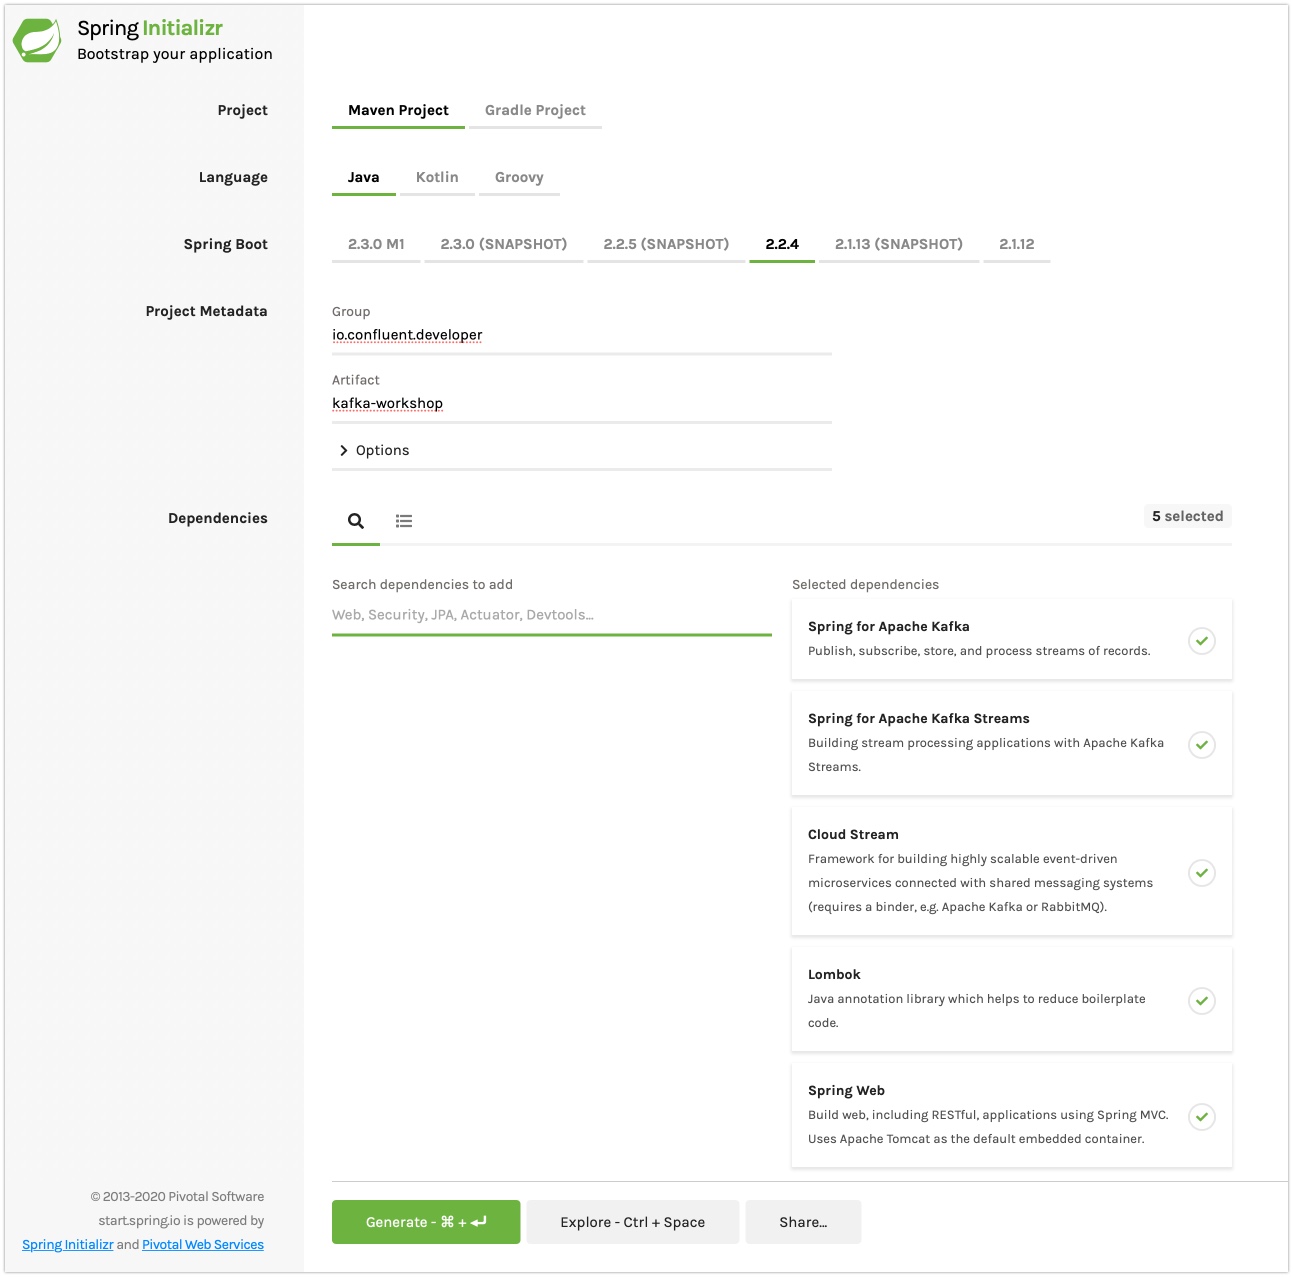The height and width of the screenshot is (1277, 1293).
Task: Click the Spring for Apache Kafka title
Action: point(889,627)
